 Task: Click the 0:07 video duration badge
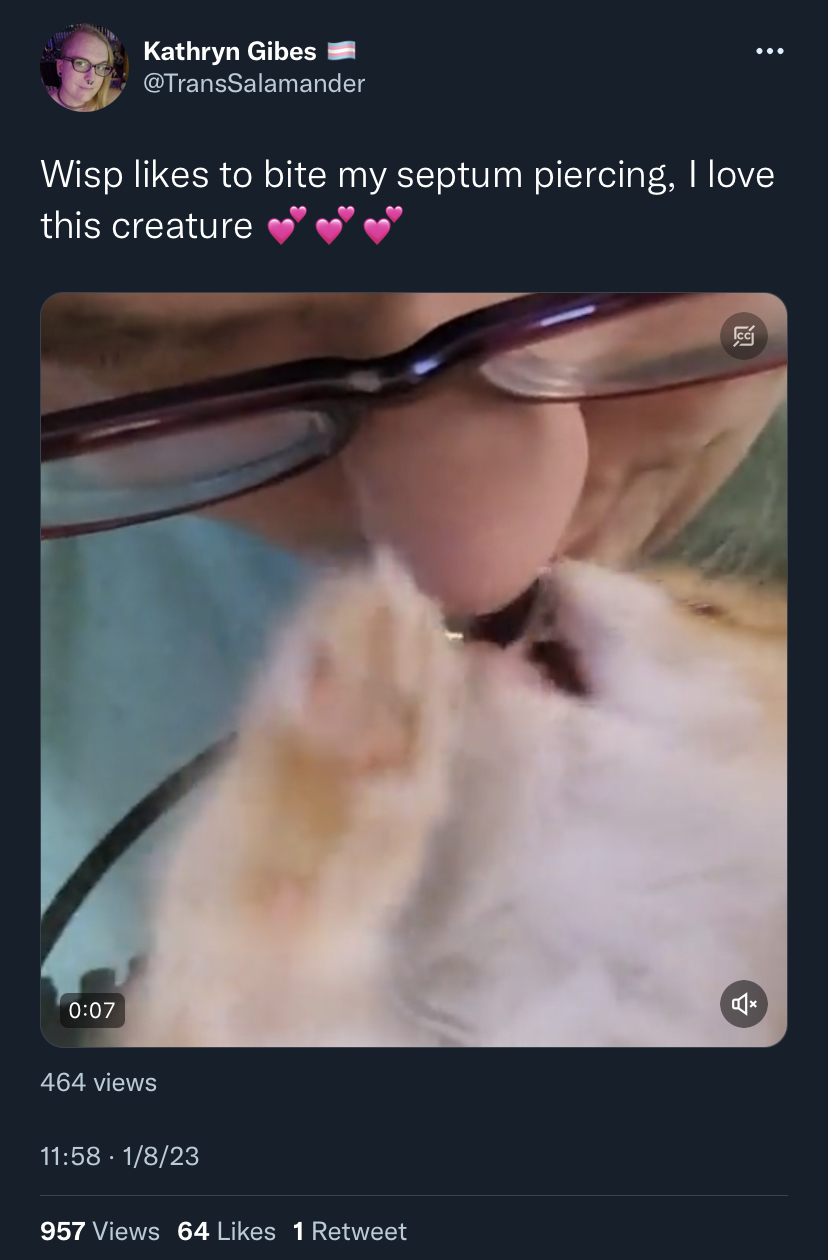point(93,1010)
